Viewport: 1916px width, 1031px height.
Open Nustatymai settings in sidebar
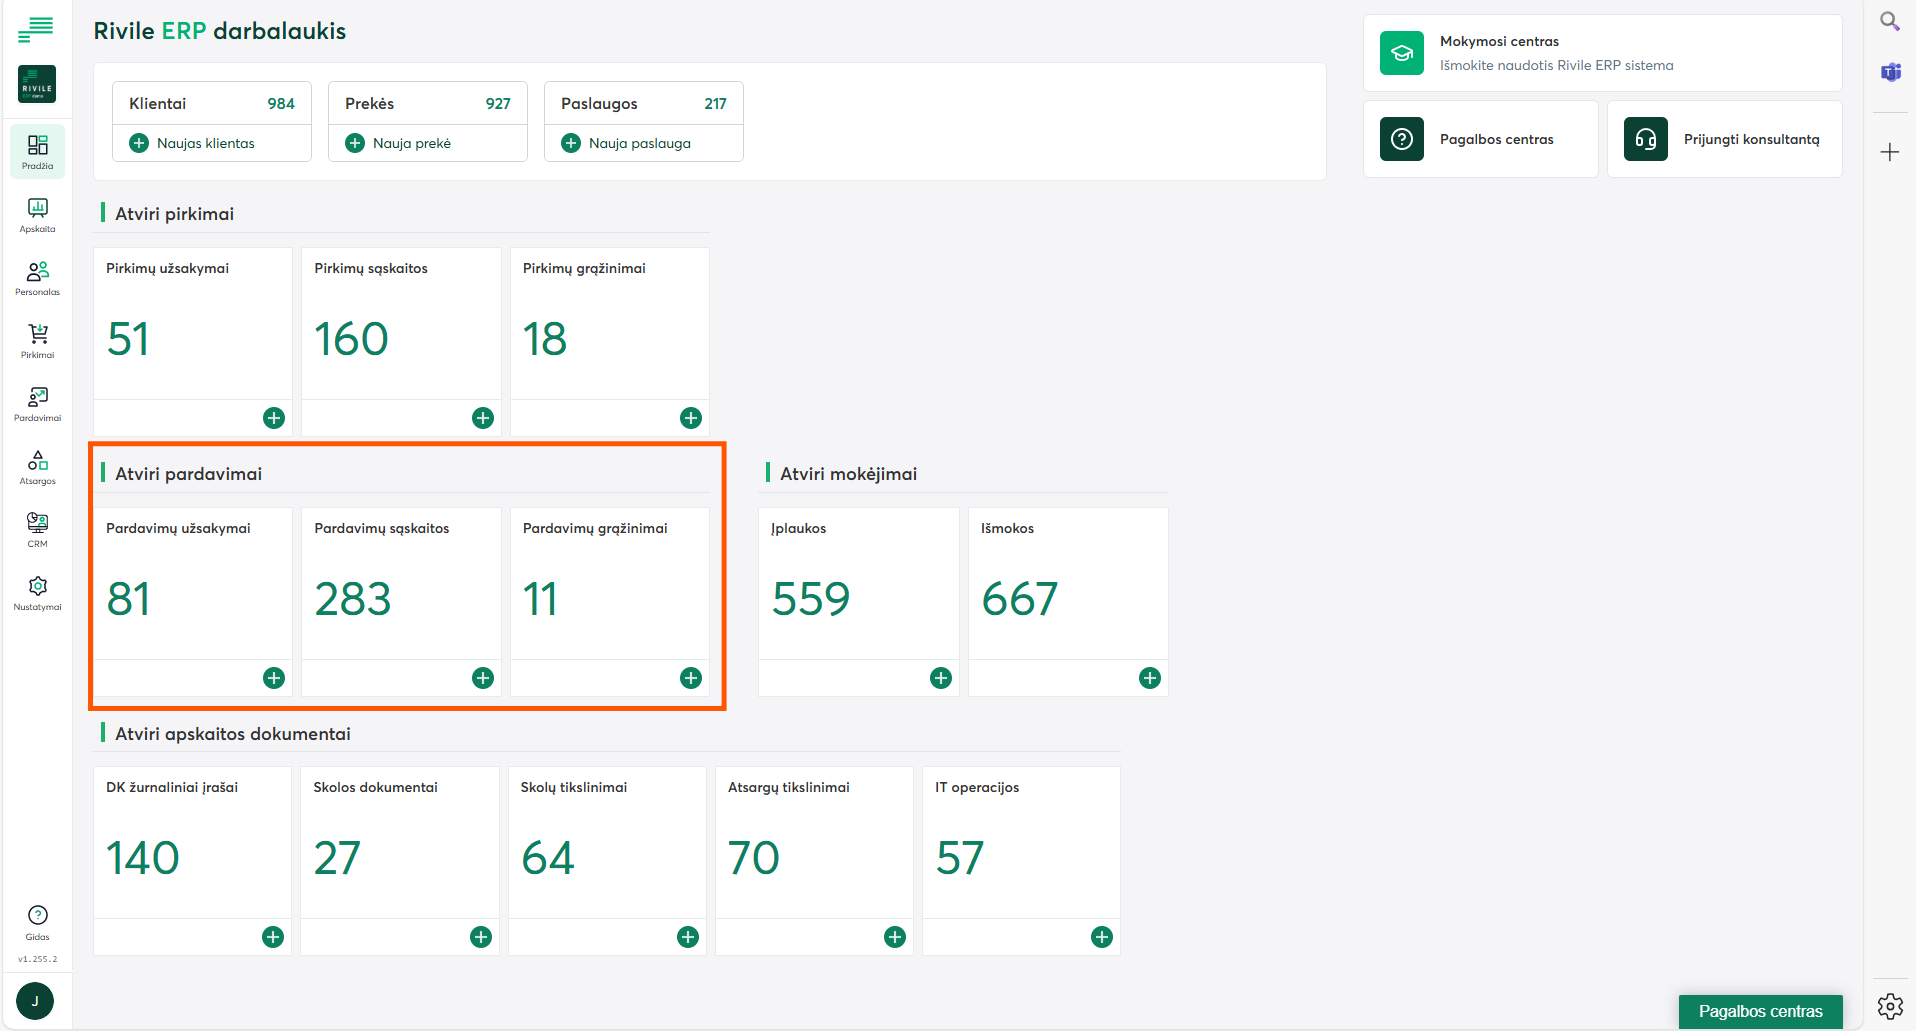(x=37, y=593)
